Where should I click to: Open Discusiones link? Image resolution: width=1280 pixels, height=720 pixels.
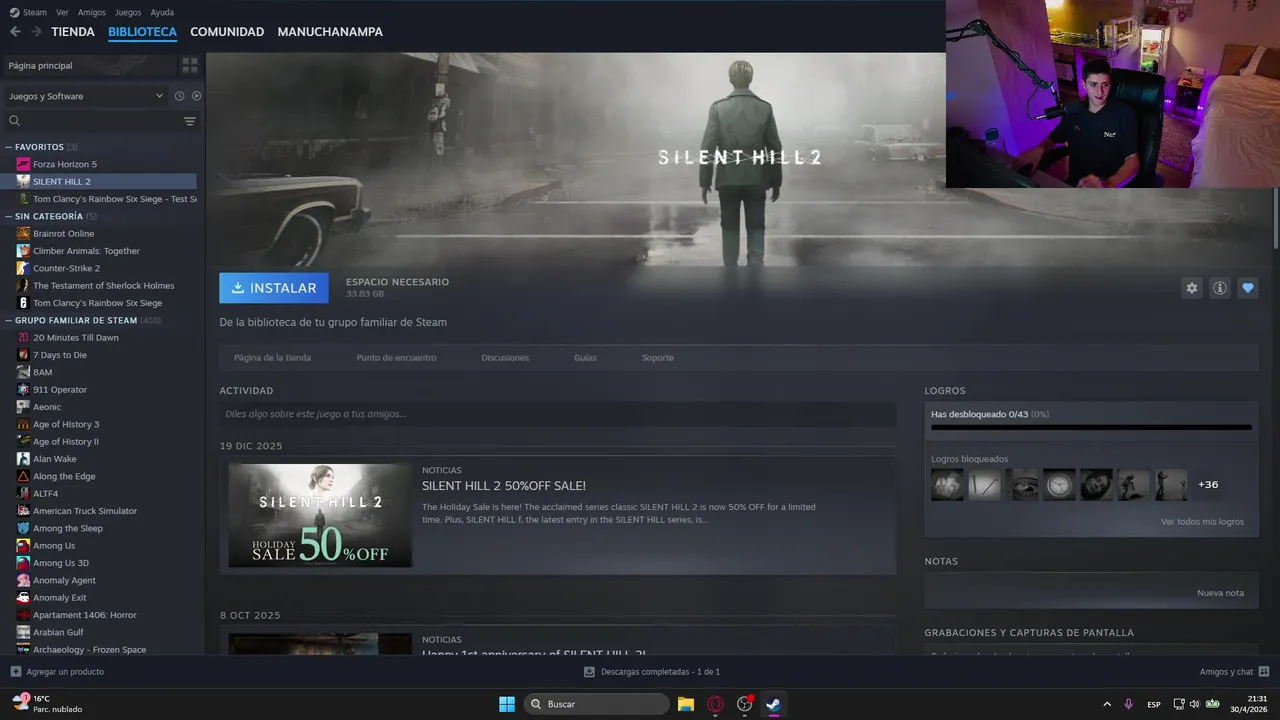[x=505, y=358]
